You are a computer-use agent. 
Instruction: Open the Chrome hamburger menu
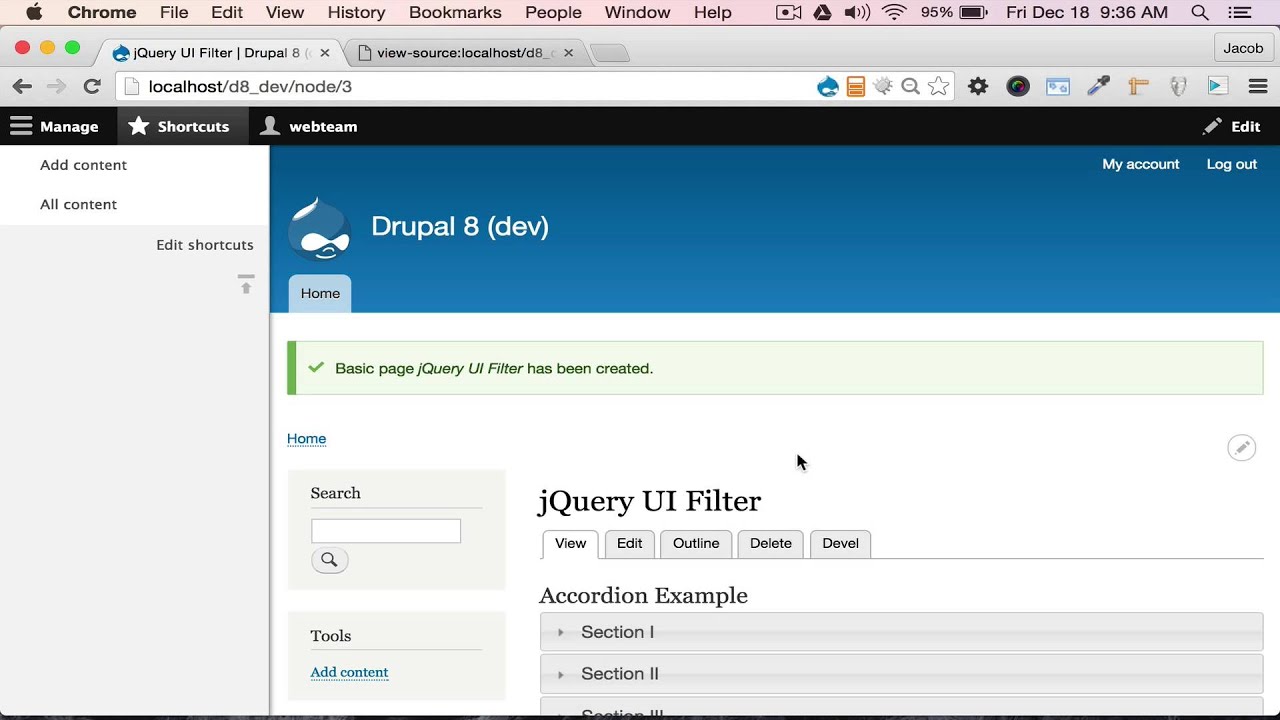tap(1258, 87)
